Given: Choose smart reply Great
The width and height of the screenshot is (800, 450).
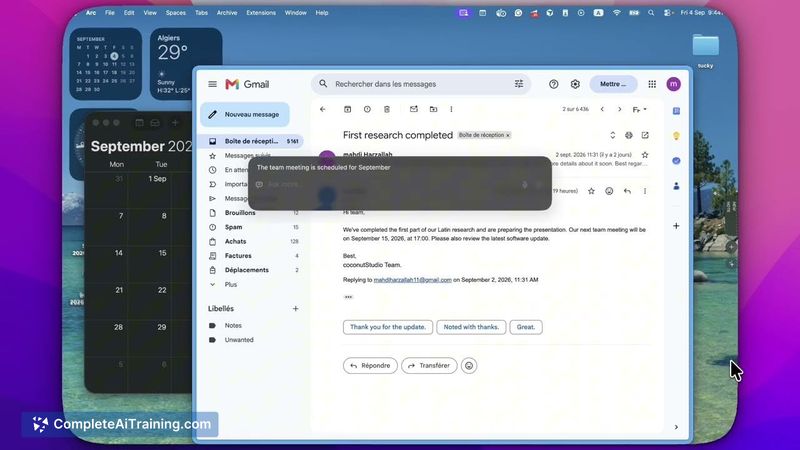Looking at the screenshot, I should coord(526,327).
